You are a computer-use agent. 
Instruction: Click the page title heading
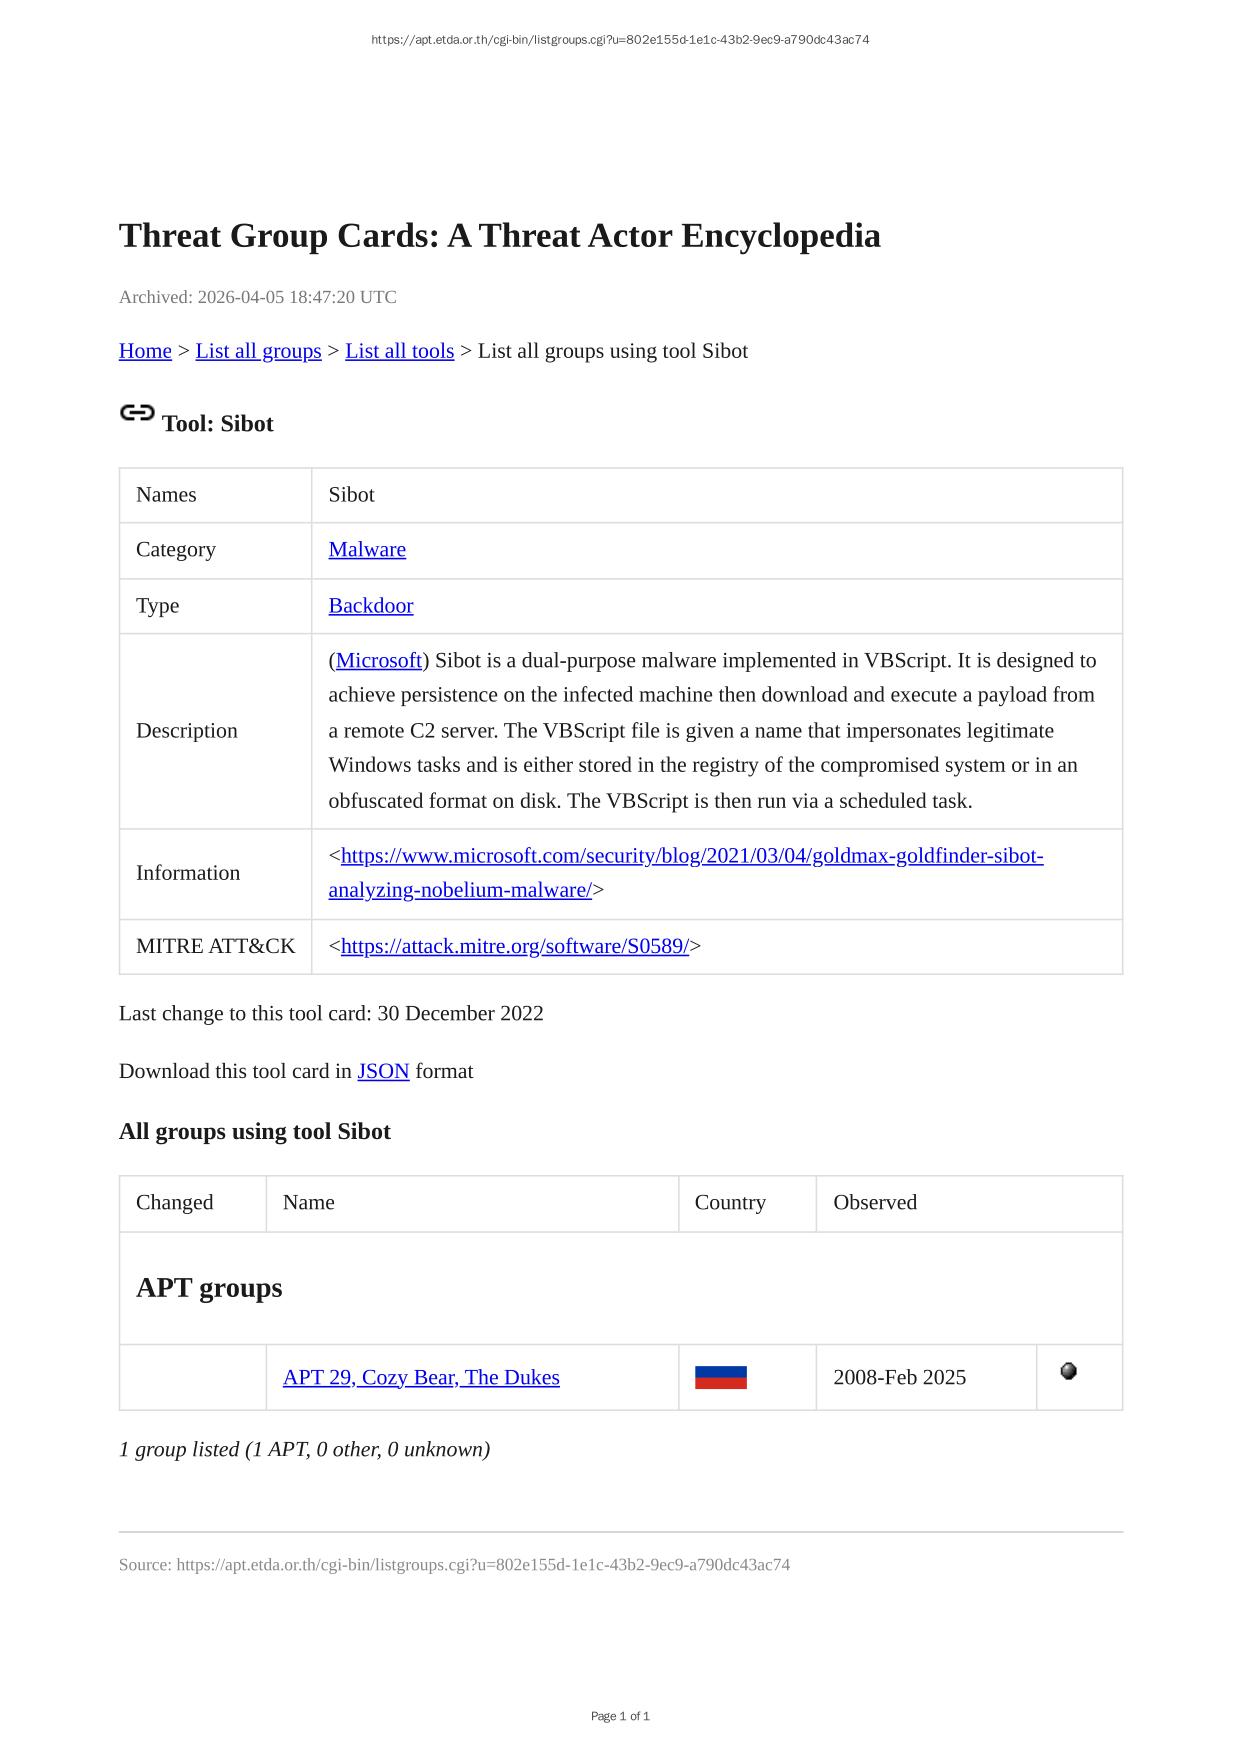(499, 236)
